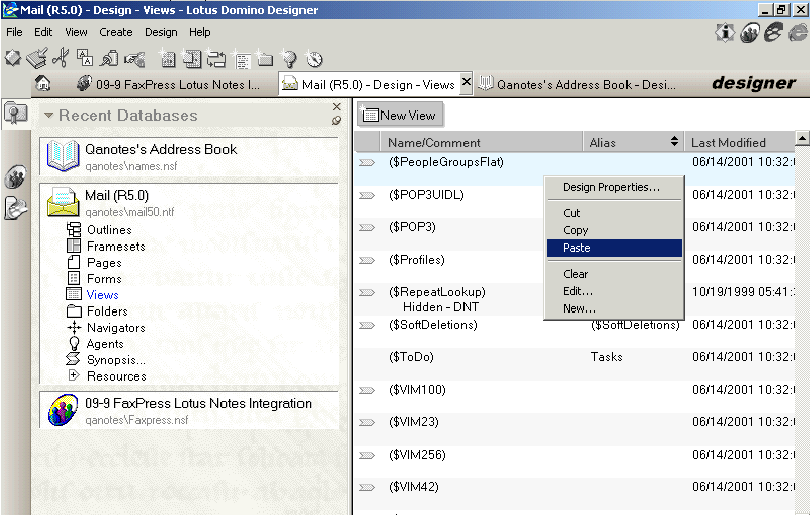The image size is (810, 515).
Task: Click the double-A copy toolbar icon
Action: tap(85, 58)
